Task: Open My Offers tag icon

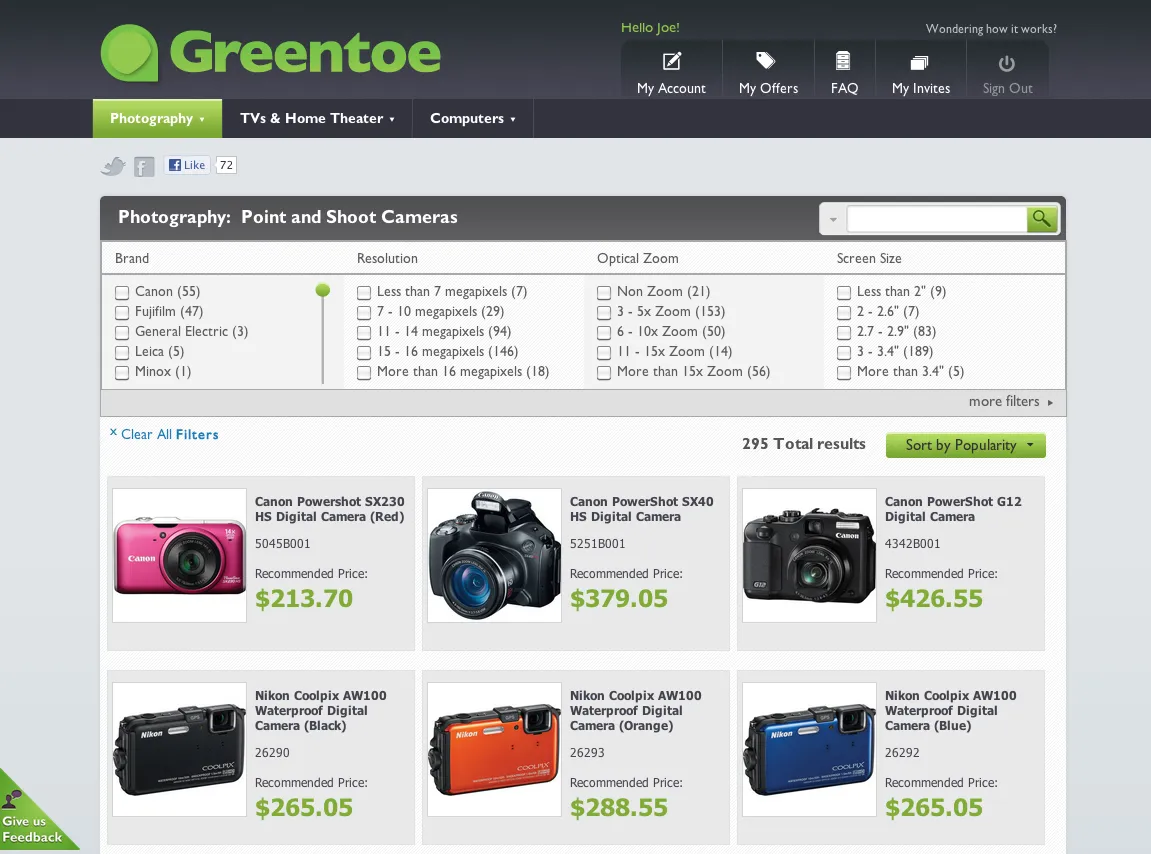Action: pyautogui.click(x=766, y=60)
